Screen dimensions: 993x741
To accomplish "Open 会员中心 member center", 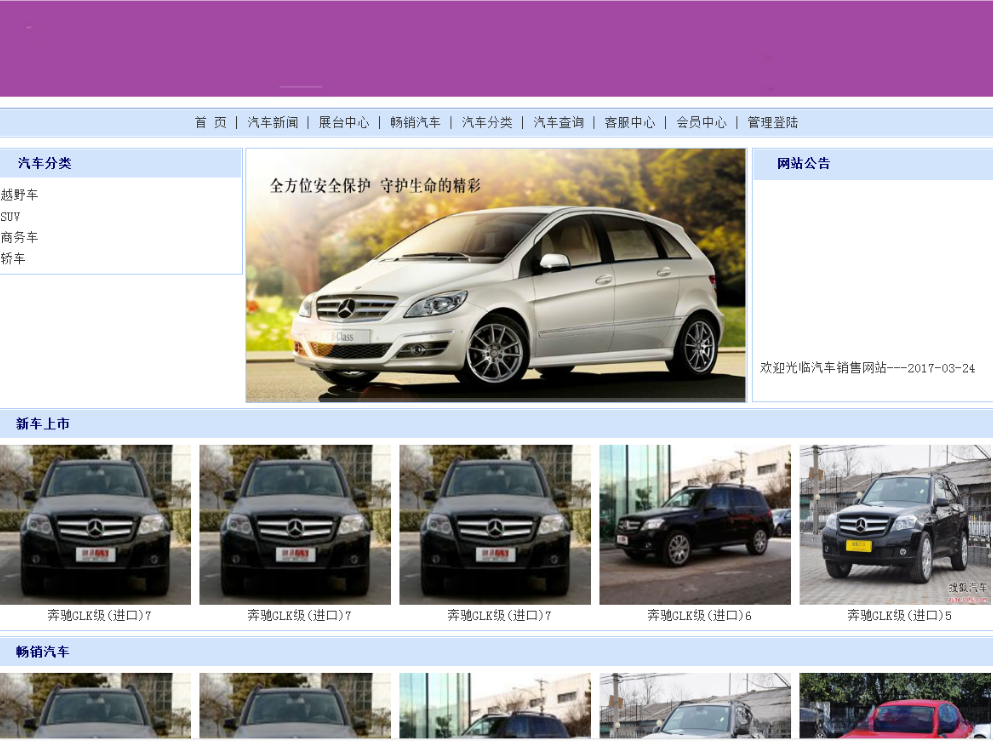I will tap(701, 122).
